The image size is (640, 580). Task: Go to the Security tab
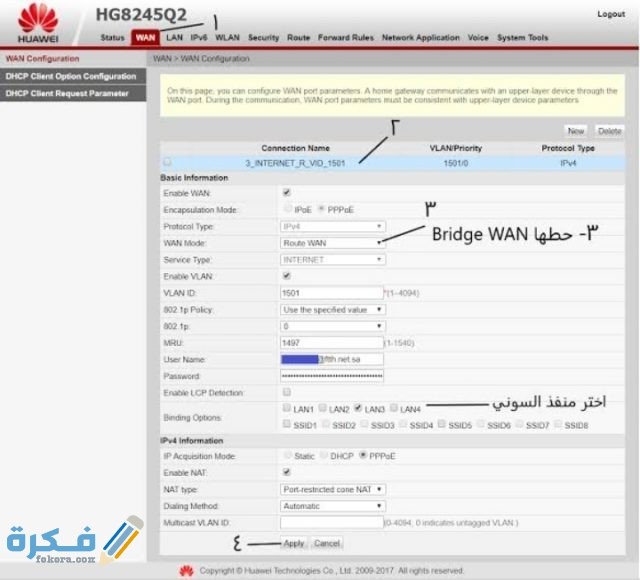pos(263,38)
